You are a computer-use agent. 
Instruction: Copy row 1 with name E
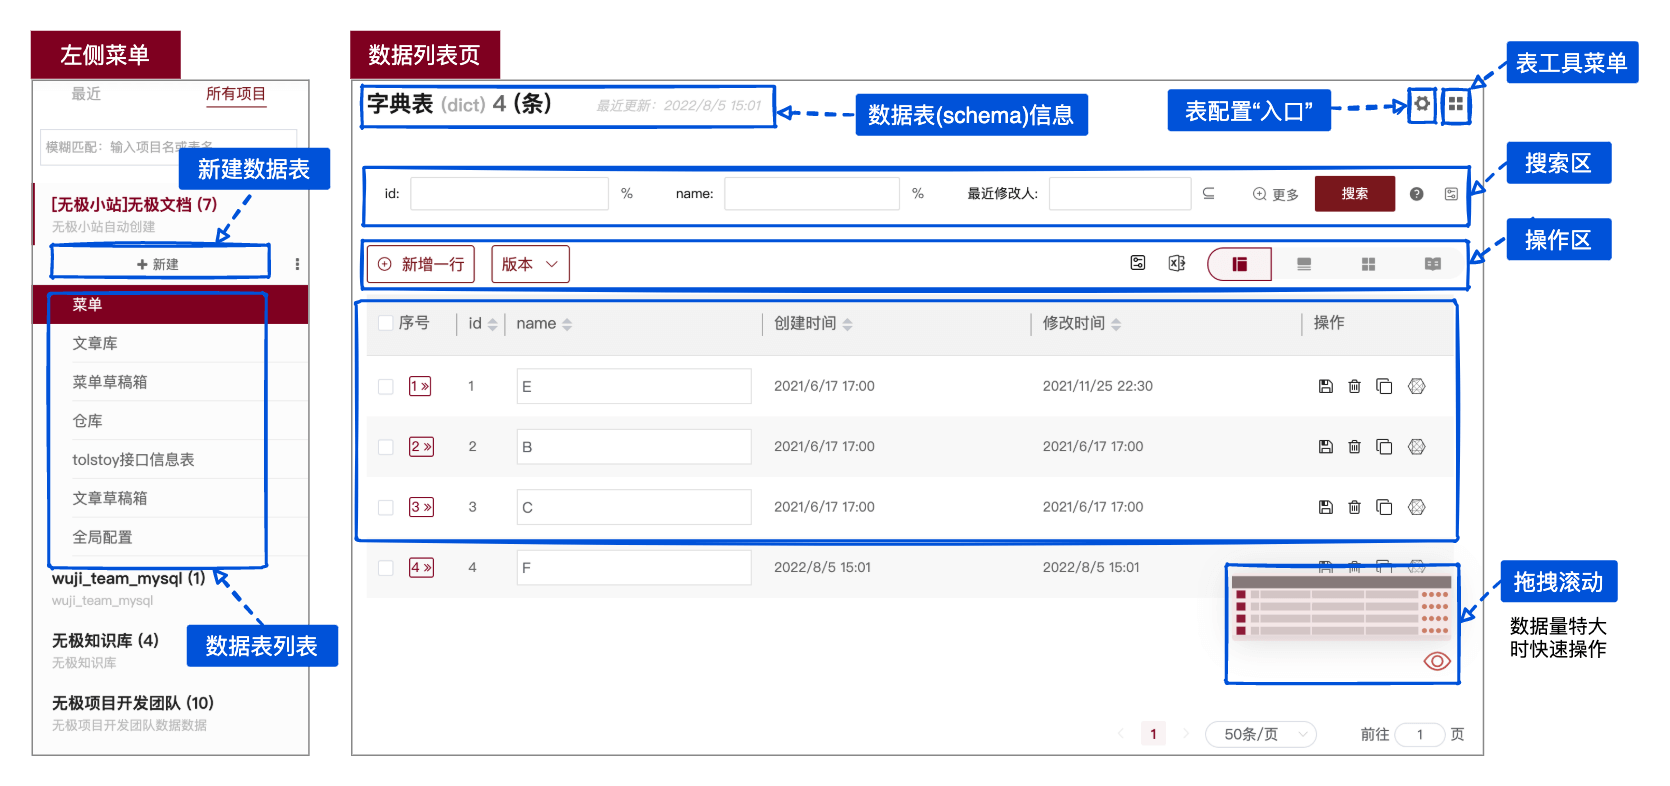tap(1384, 386)
